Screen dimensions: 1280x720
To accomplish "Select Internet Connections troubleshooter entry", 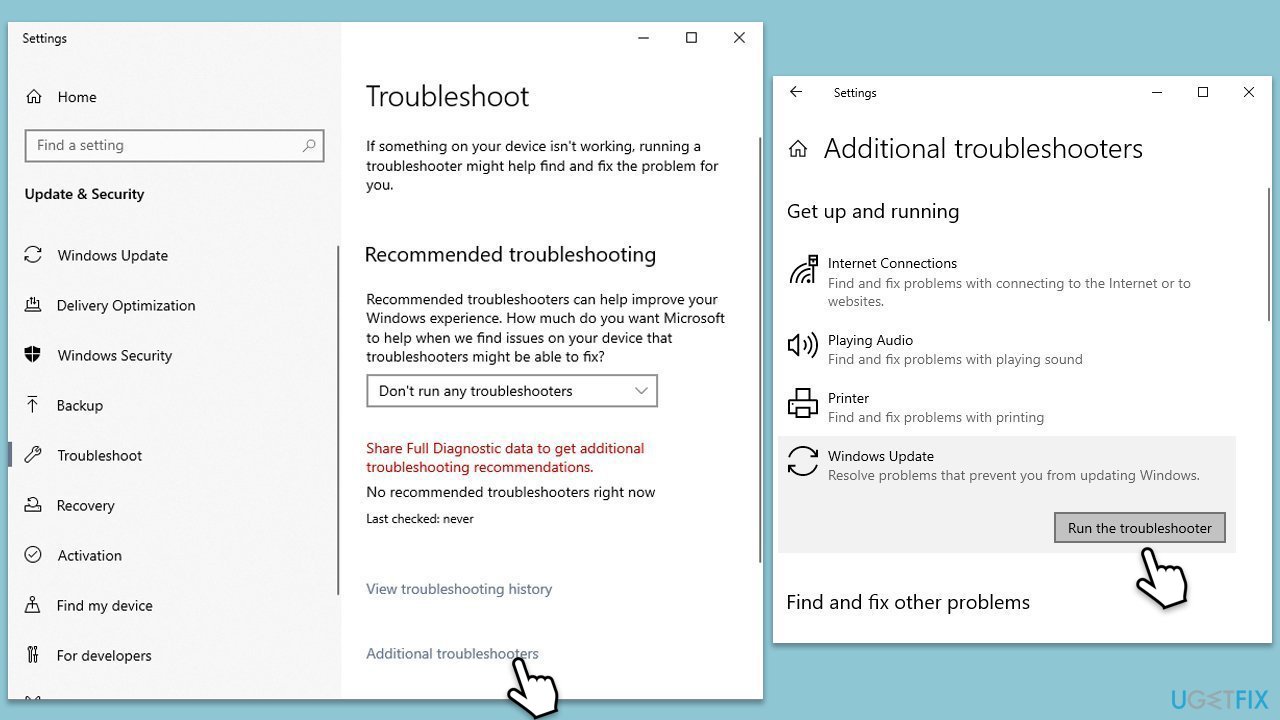I will pyautogui.click(x=1007, y=281).
